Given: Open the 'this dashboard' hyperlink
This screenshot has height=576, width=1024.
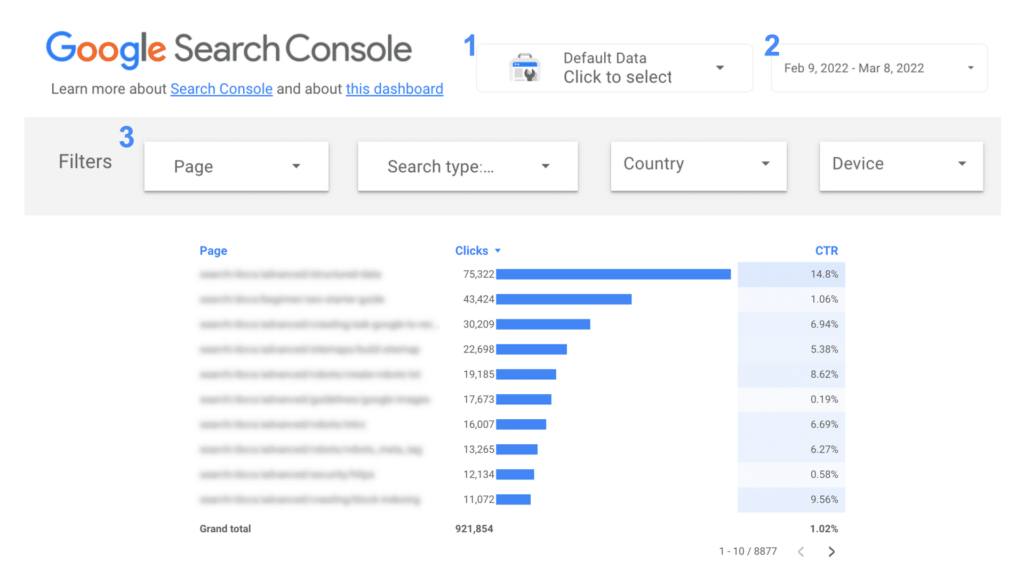Looking at the screenshot, I should (394, 89).
